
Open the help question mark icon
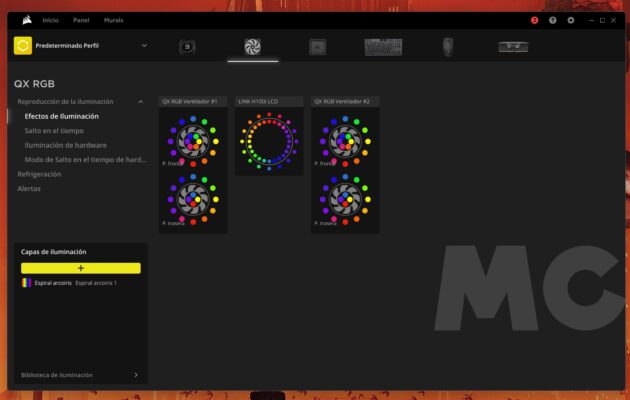pos(552,20)
